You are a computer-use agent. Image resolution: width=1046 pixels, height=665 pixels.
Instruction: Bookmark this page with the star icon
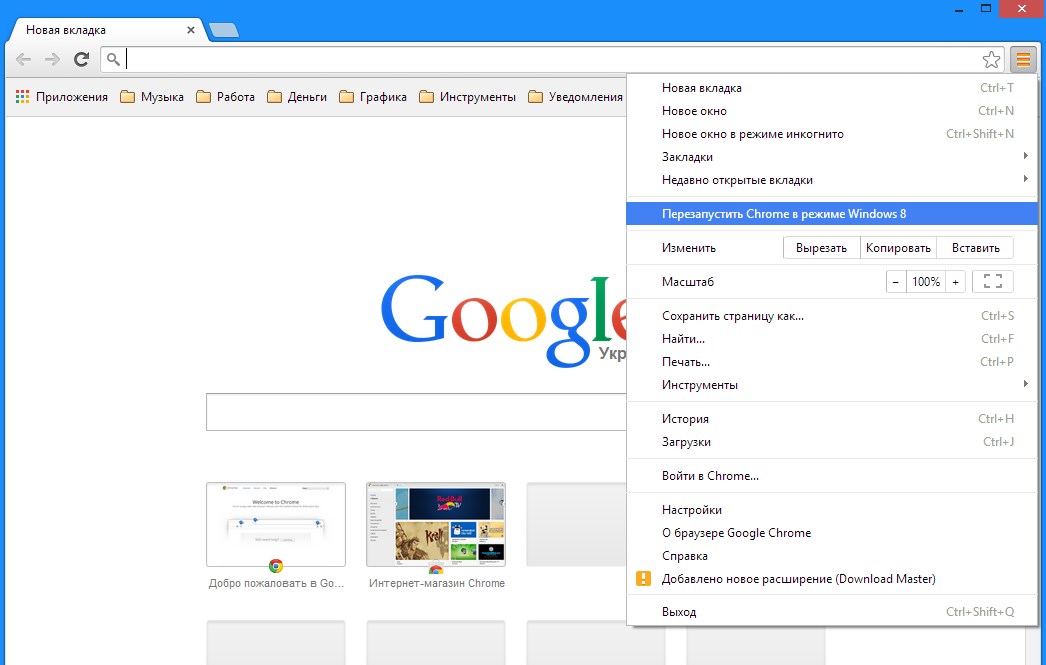coord(991,59)
